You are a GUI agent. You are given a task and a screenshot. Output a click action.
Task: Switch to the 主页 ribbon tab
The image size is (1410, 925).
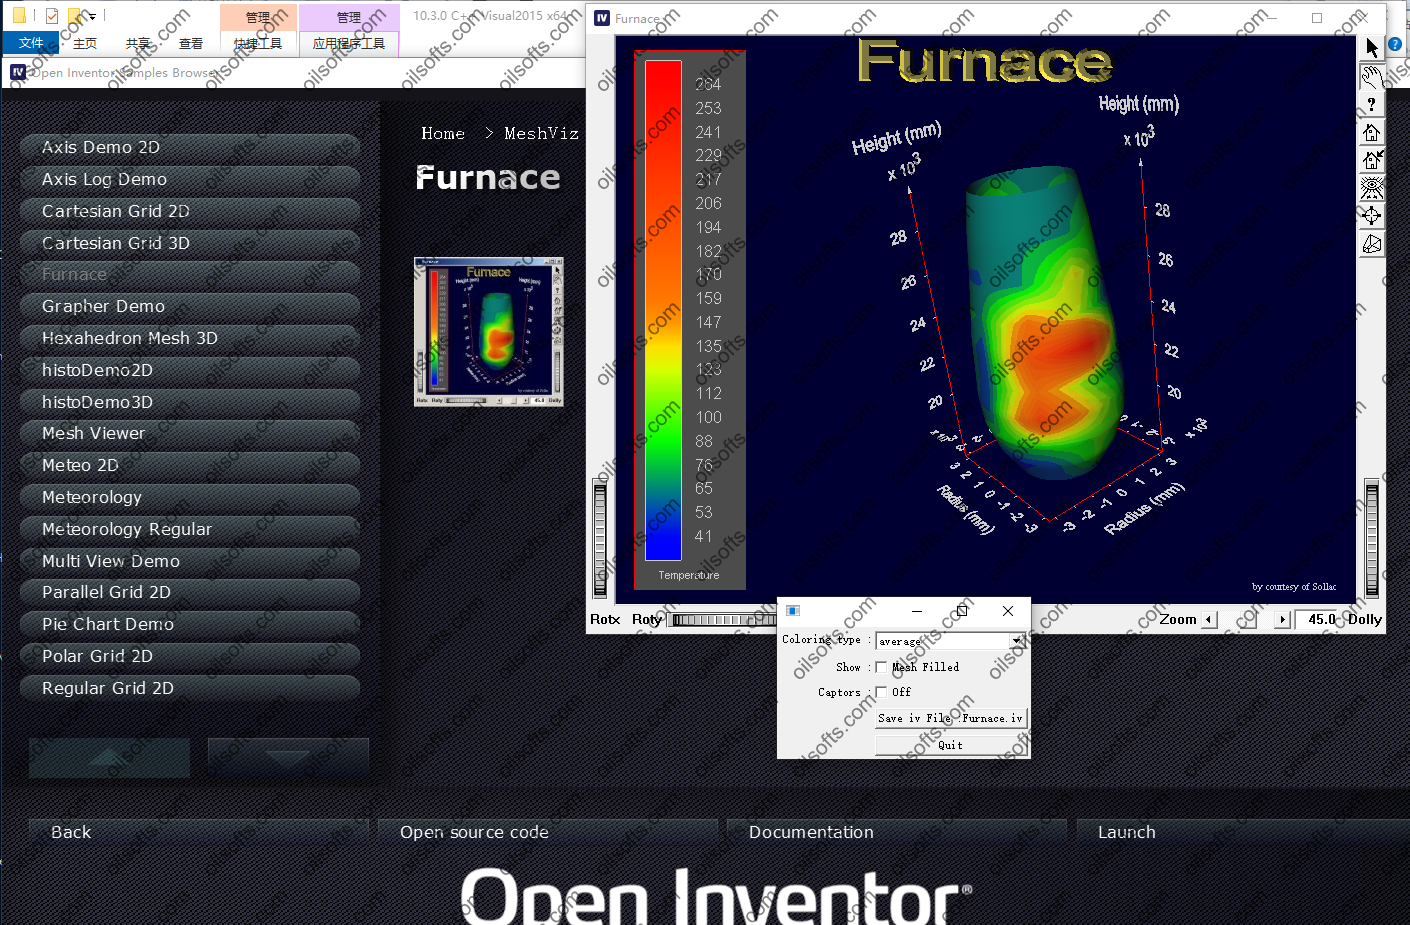pos(85,43)
